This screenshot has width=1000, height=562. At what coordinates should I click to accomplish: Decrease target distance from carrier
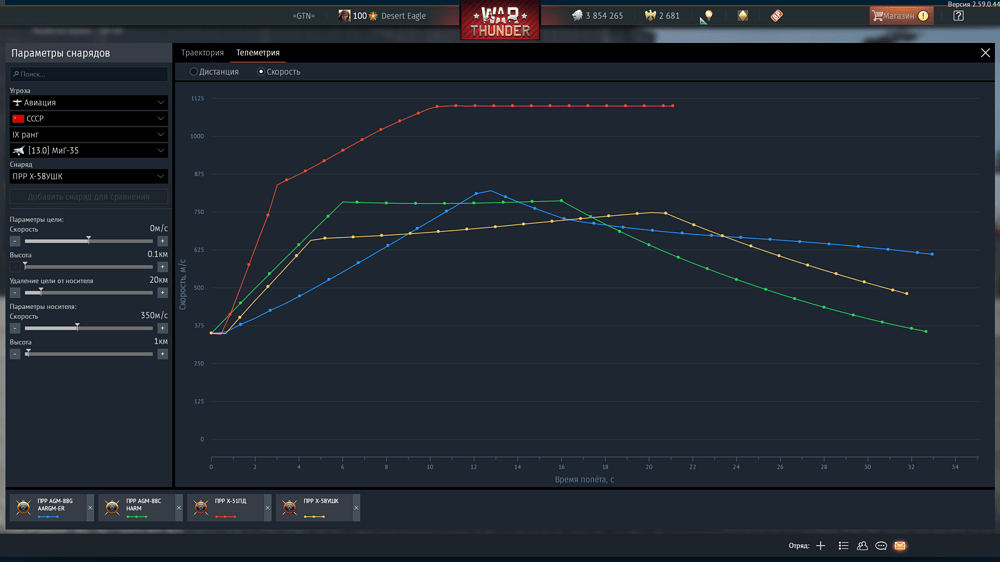pyautogui.click(x=15, y=293)
